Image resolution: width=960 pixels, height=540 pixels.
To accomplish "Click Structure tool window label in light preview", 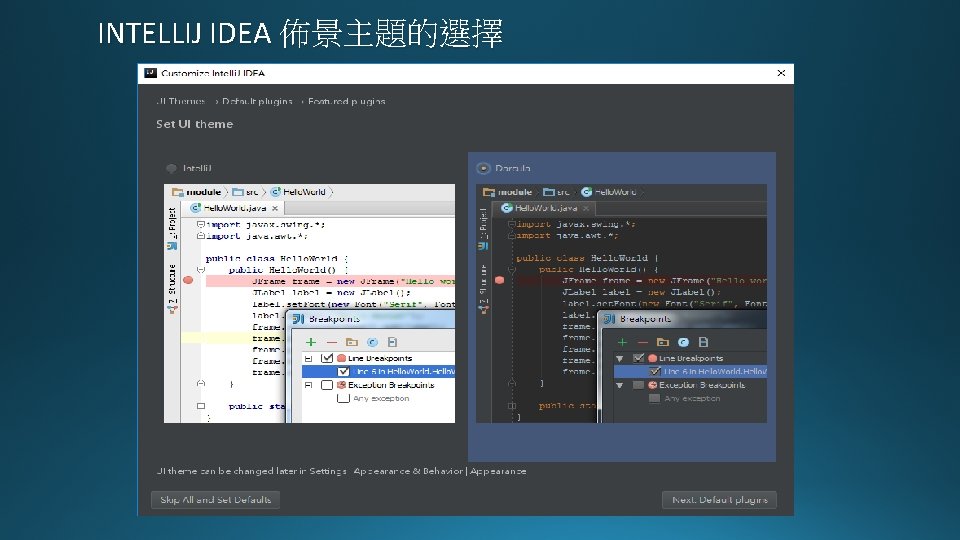I will coord(172,285).
